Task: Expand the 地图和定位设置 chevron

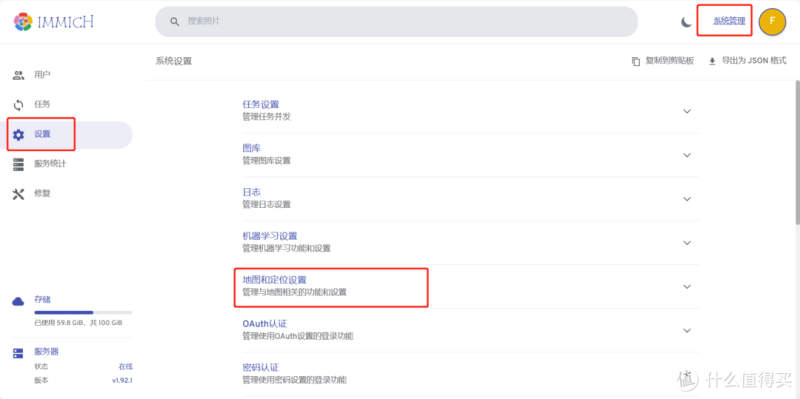Action: [687, 286]
